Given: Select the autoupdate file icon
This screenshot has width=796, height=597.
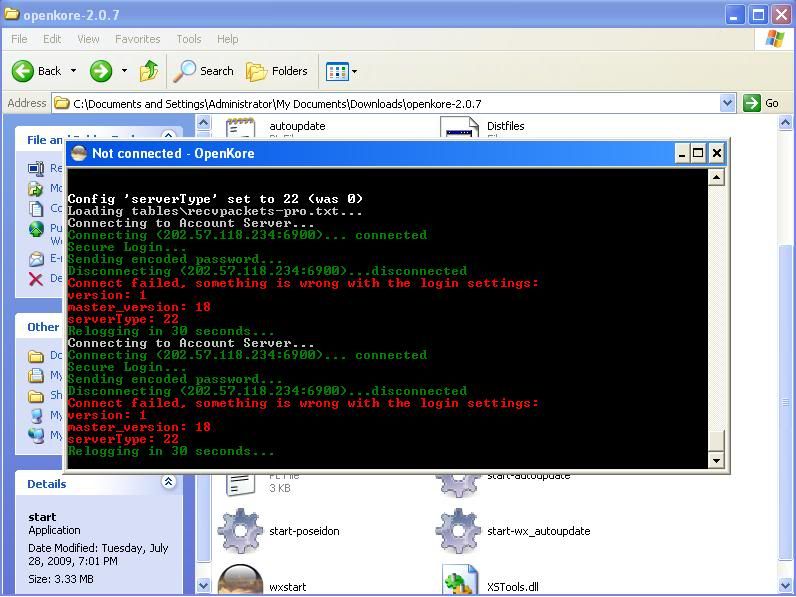Looking at the screenshot, I should pyautogui.click(x=240, y=127).
